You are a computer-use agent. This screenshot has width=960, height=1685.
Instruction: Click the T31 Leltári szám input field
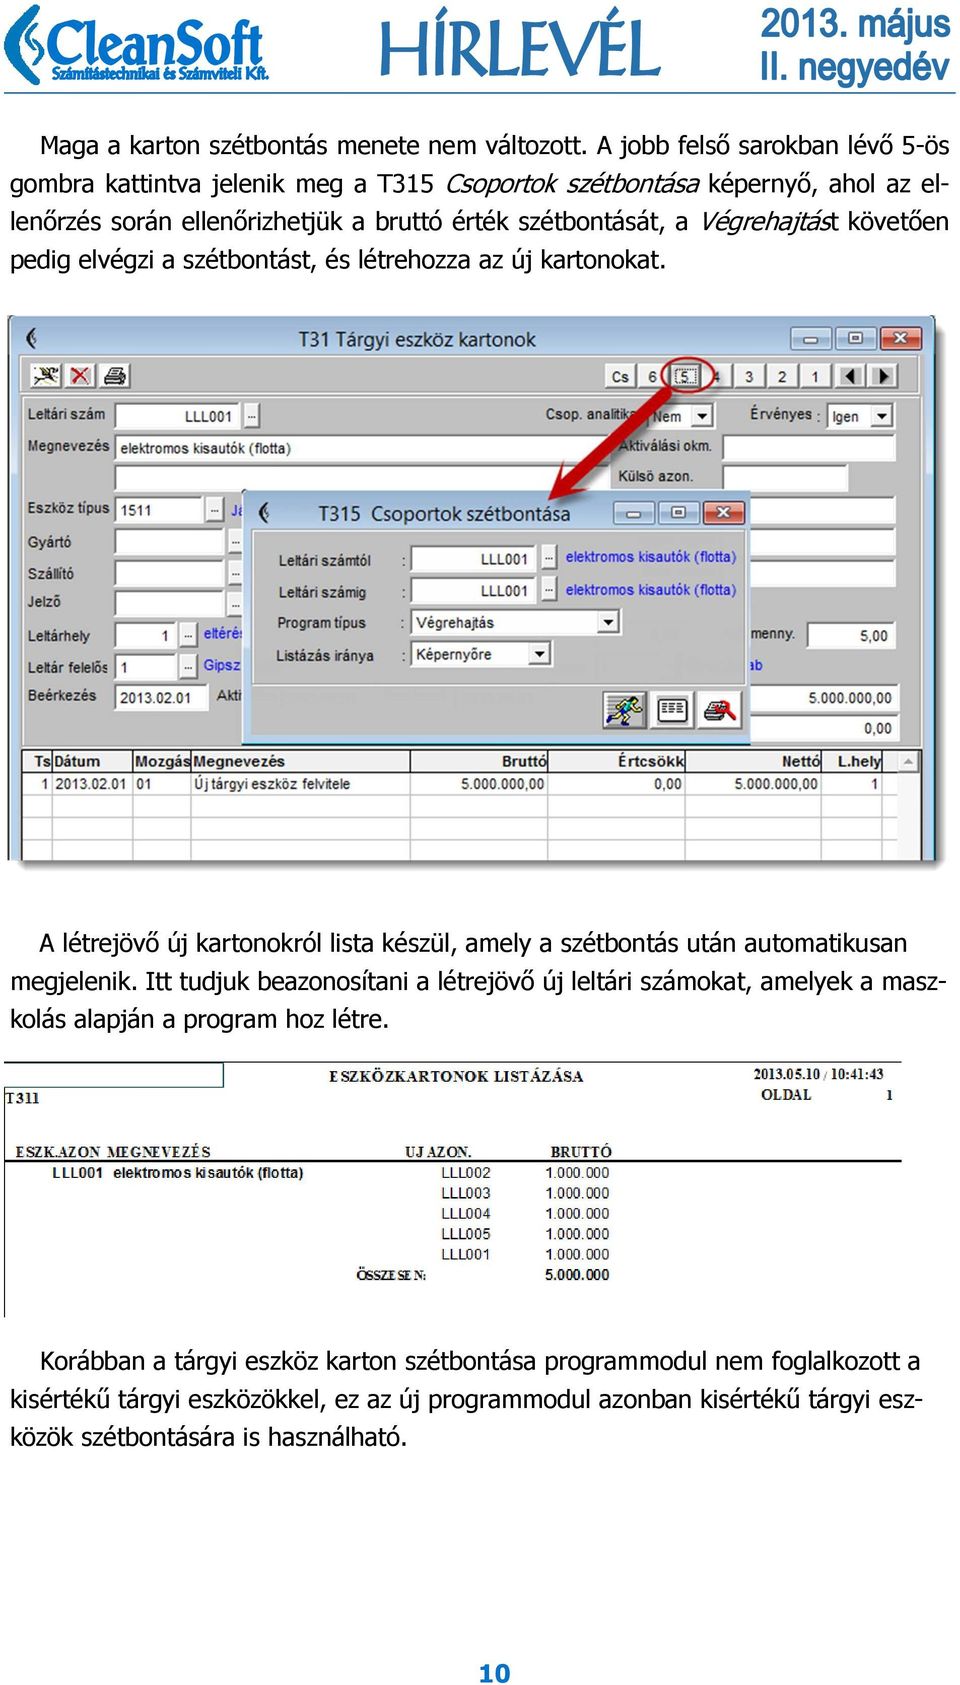(x=178, y=416)
